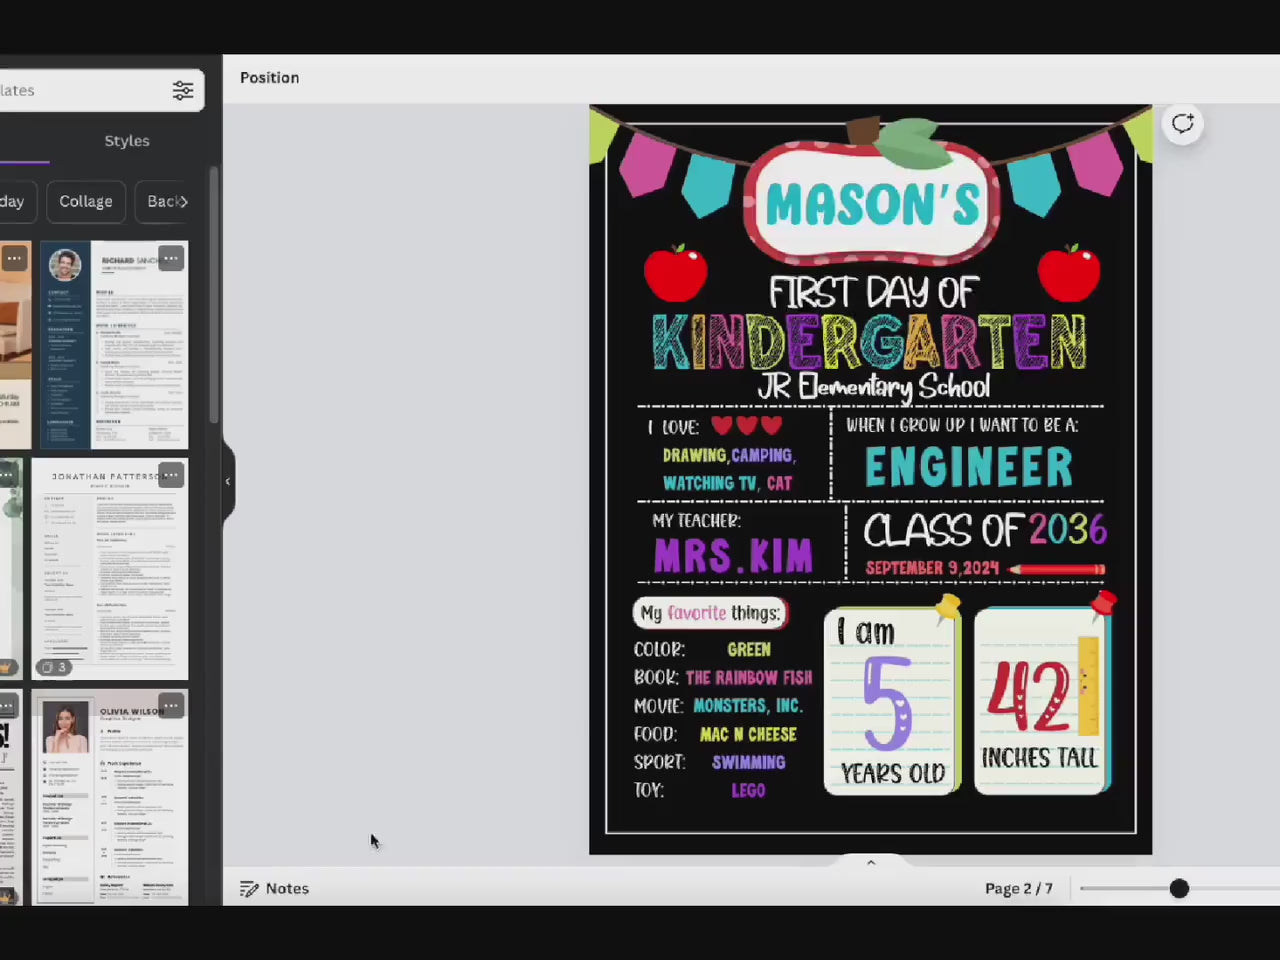Select the ENGINEER text on the design

pyautogui.click(x=968, y=467)
